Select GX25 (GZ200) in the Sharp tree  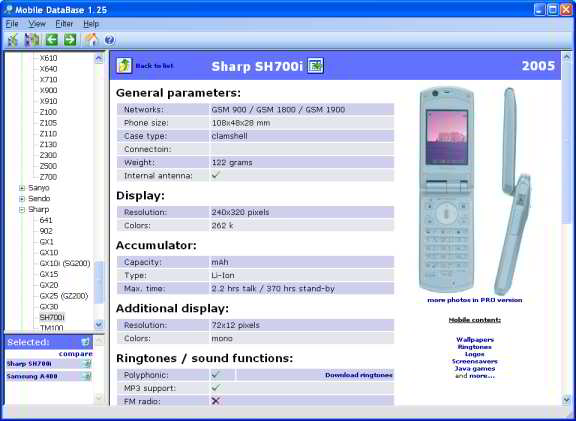coord(64,296)
